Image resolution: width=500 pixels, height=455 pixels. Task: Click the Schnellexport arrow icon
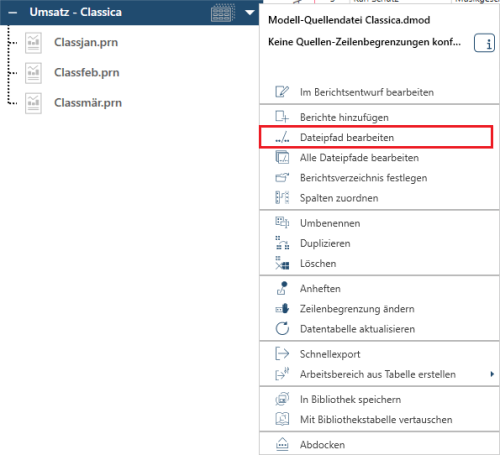tap(282, 354)
